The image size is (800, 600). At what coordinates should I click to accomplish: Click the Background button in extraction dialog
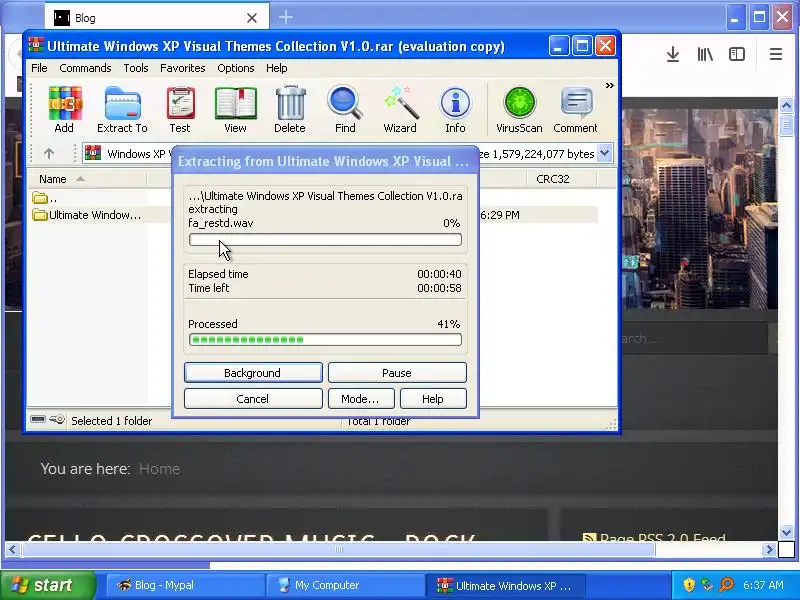[x=253, y=372]
